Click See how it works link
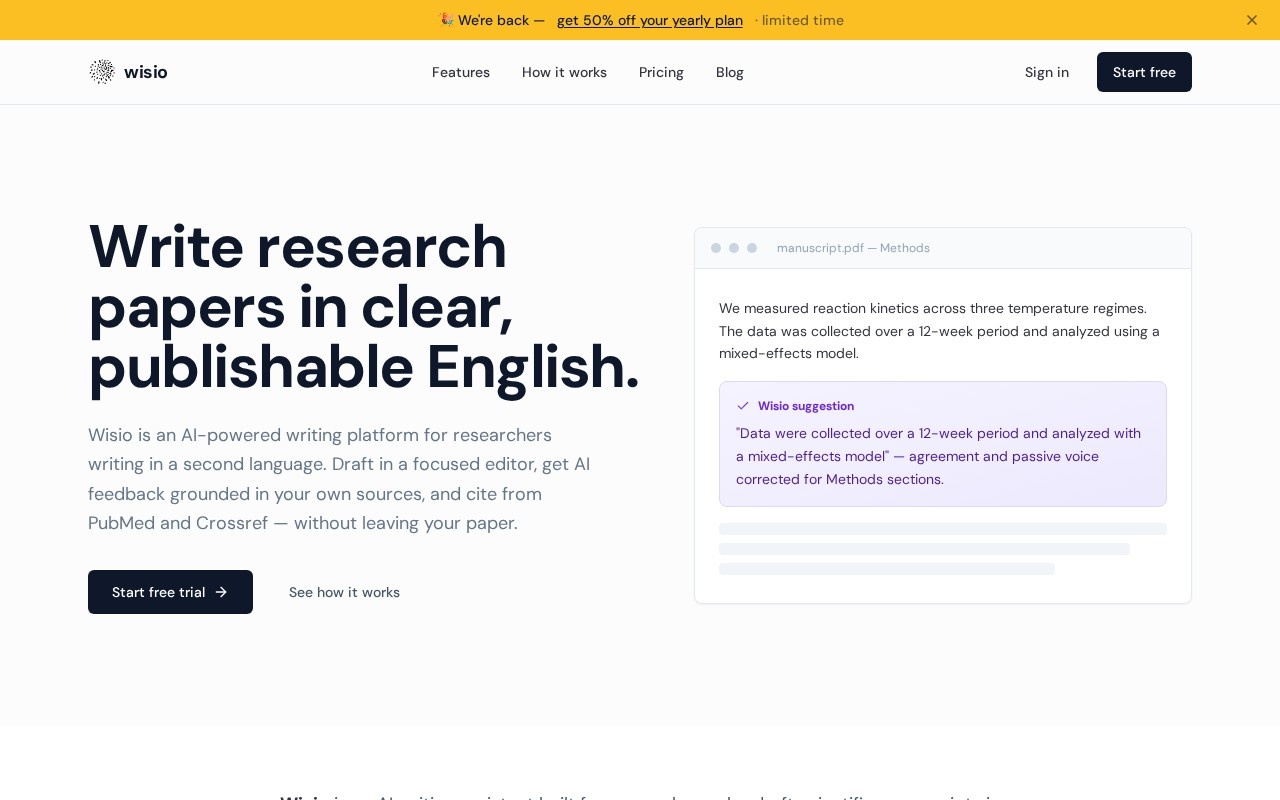 tap(344, 592)
